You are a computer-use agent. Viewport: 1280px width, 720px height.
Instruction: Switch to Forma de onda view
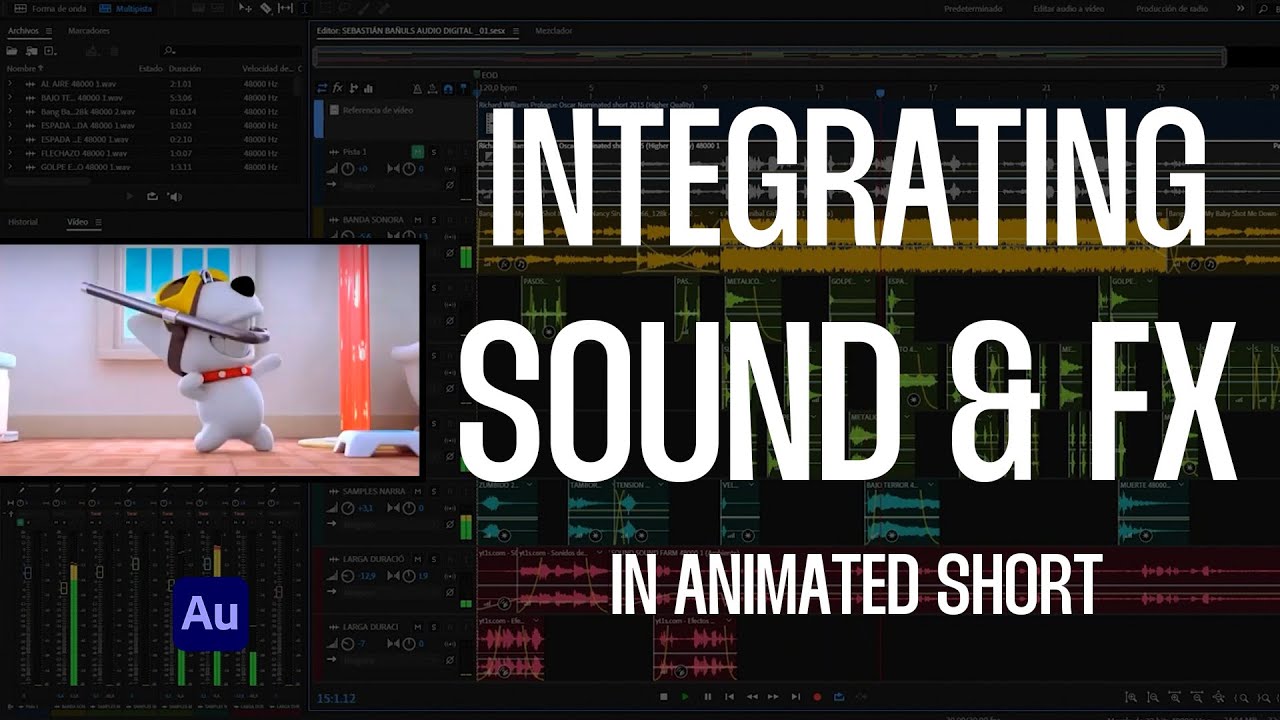50,9
